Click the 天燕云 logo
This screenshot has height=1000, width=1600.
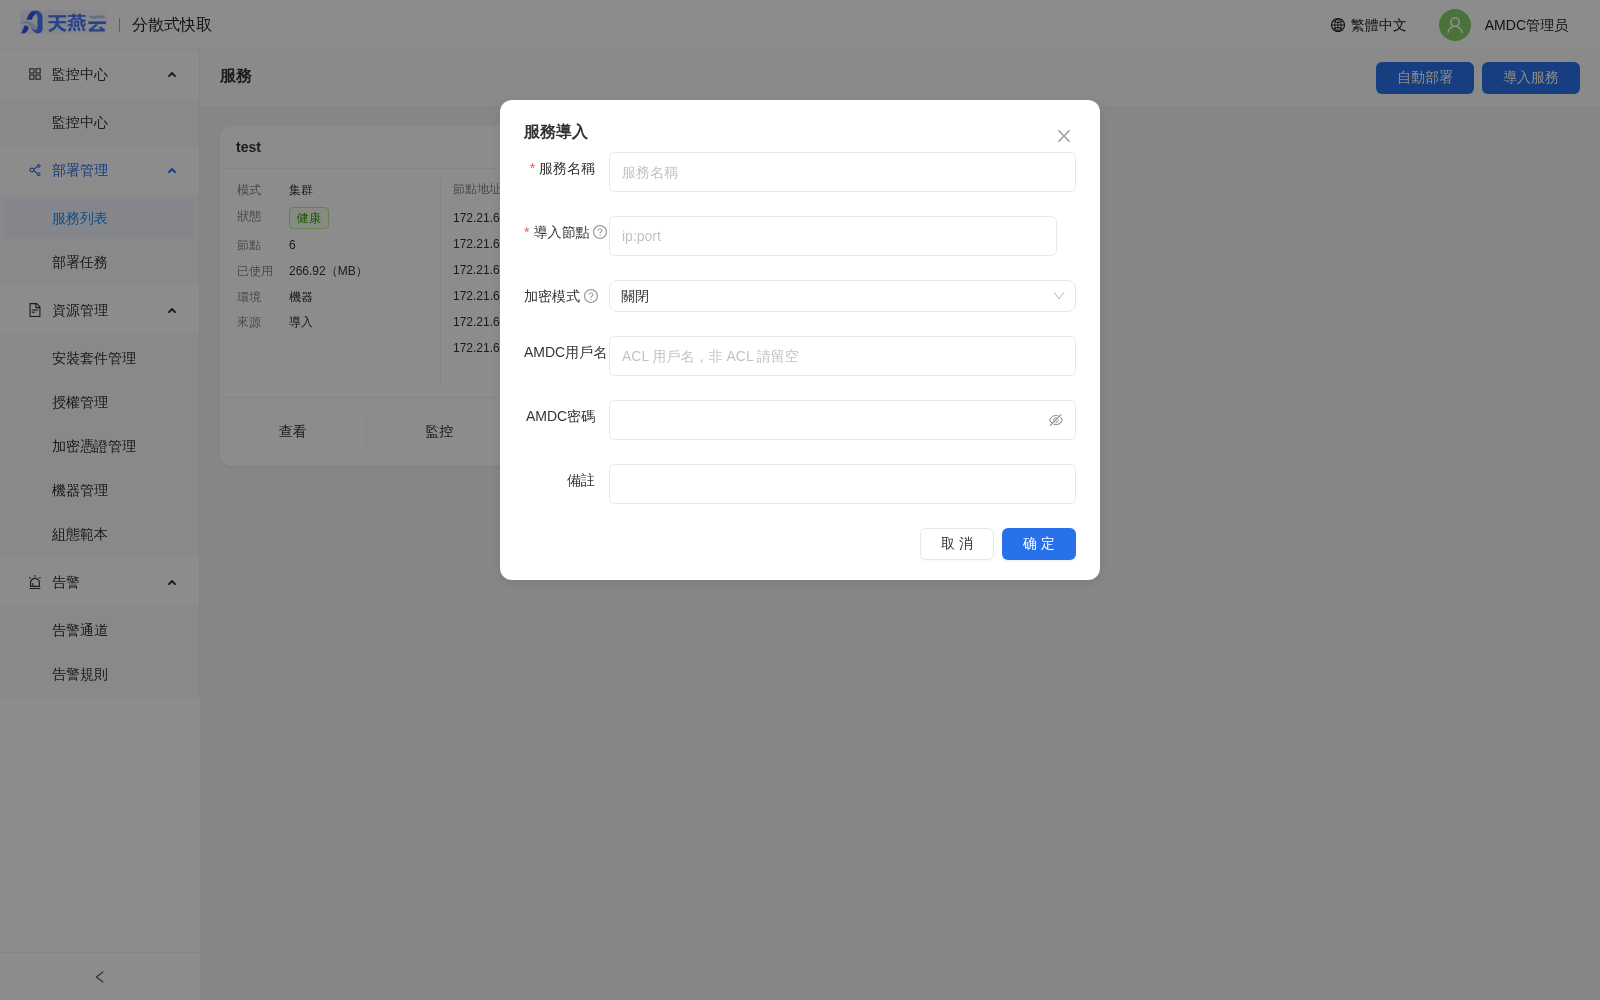tap(63, 23)
